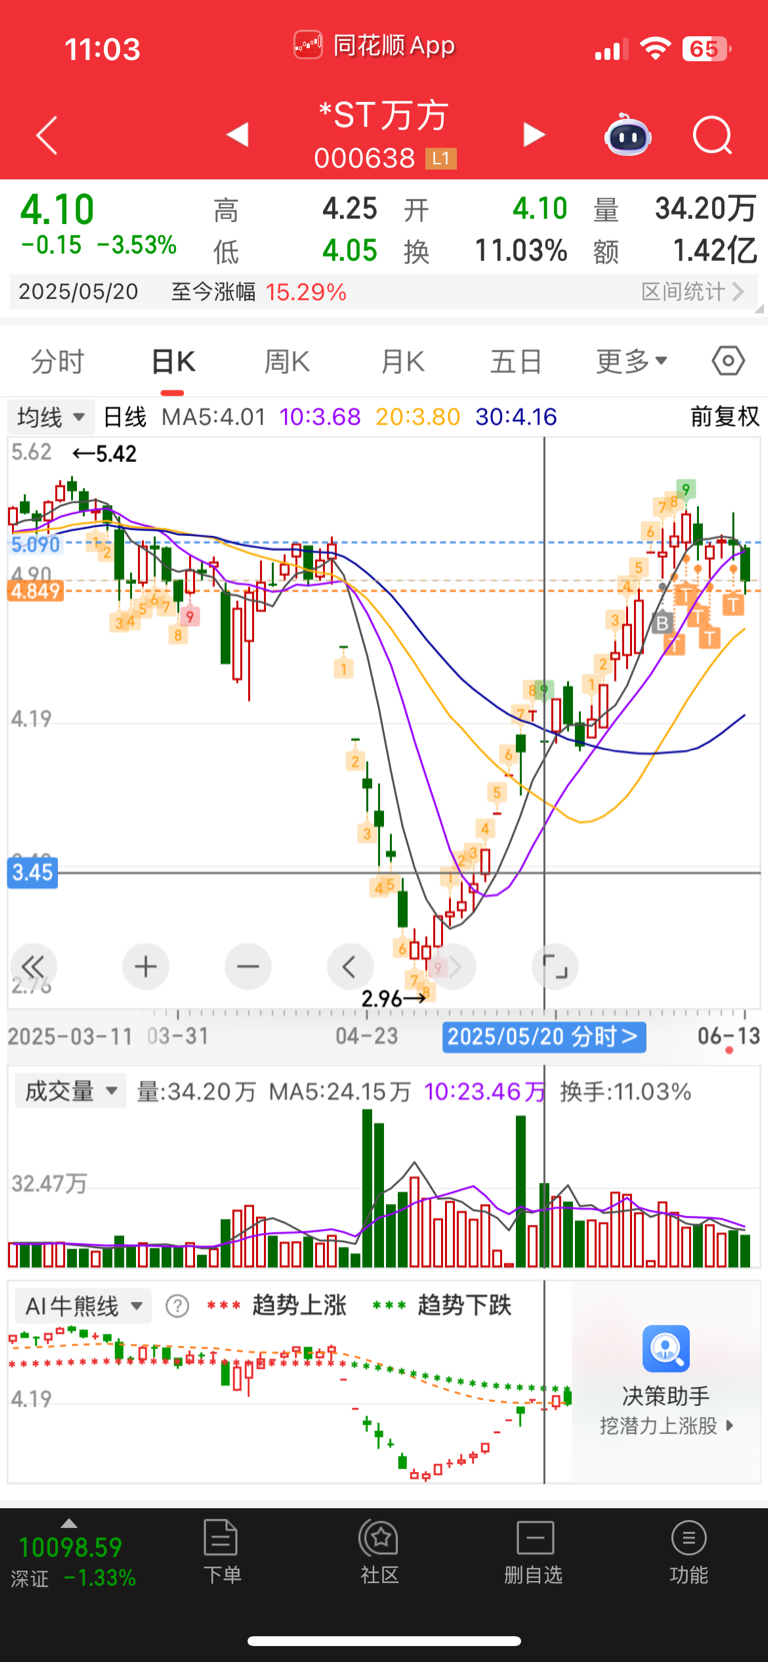The width and height of the screenshot is (768, 1663).
Task: Switch to previous stock with left triangle
Action: (x=237, y=134)
